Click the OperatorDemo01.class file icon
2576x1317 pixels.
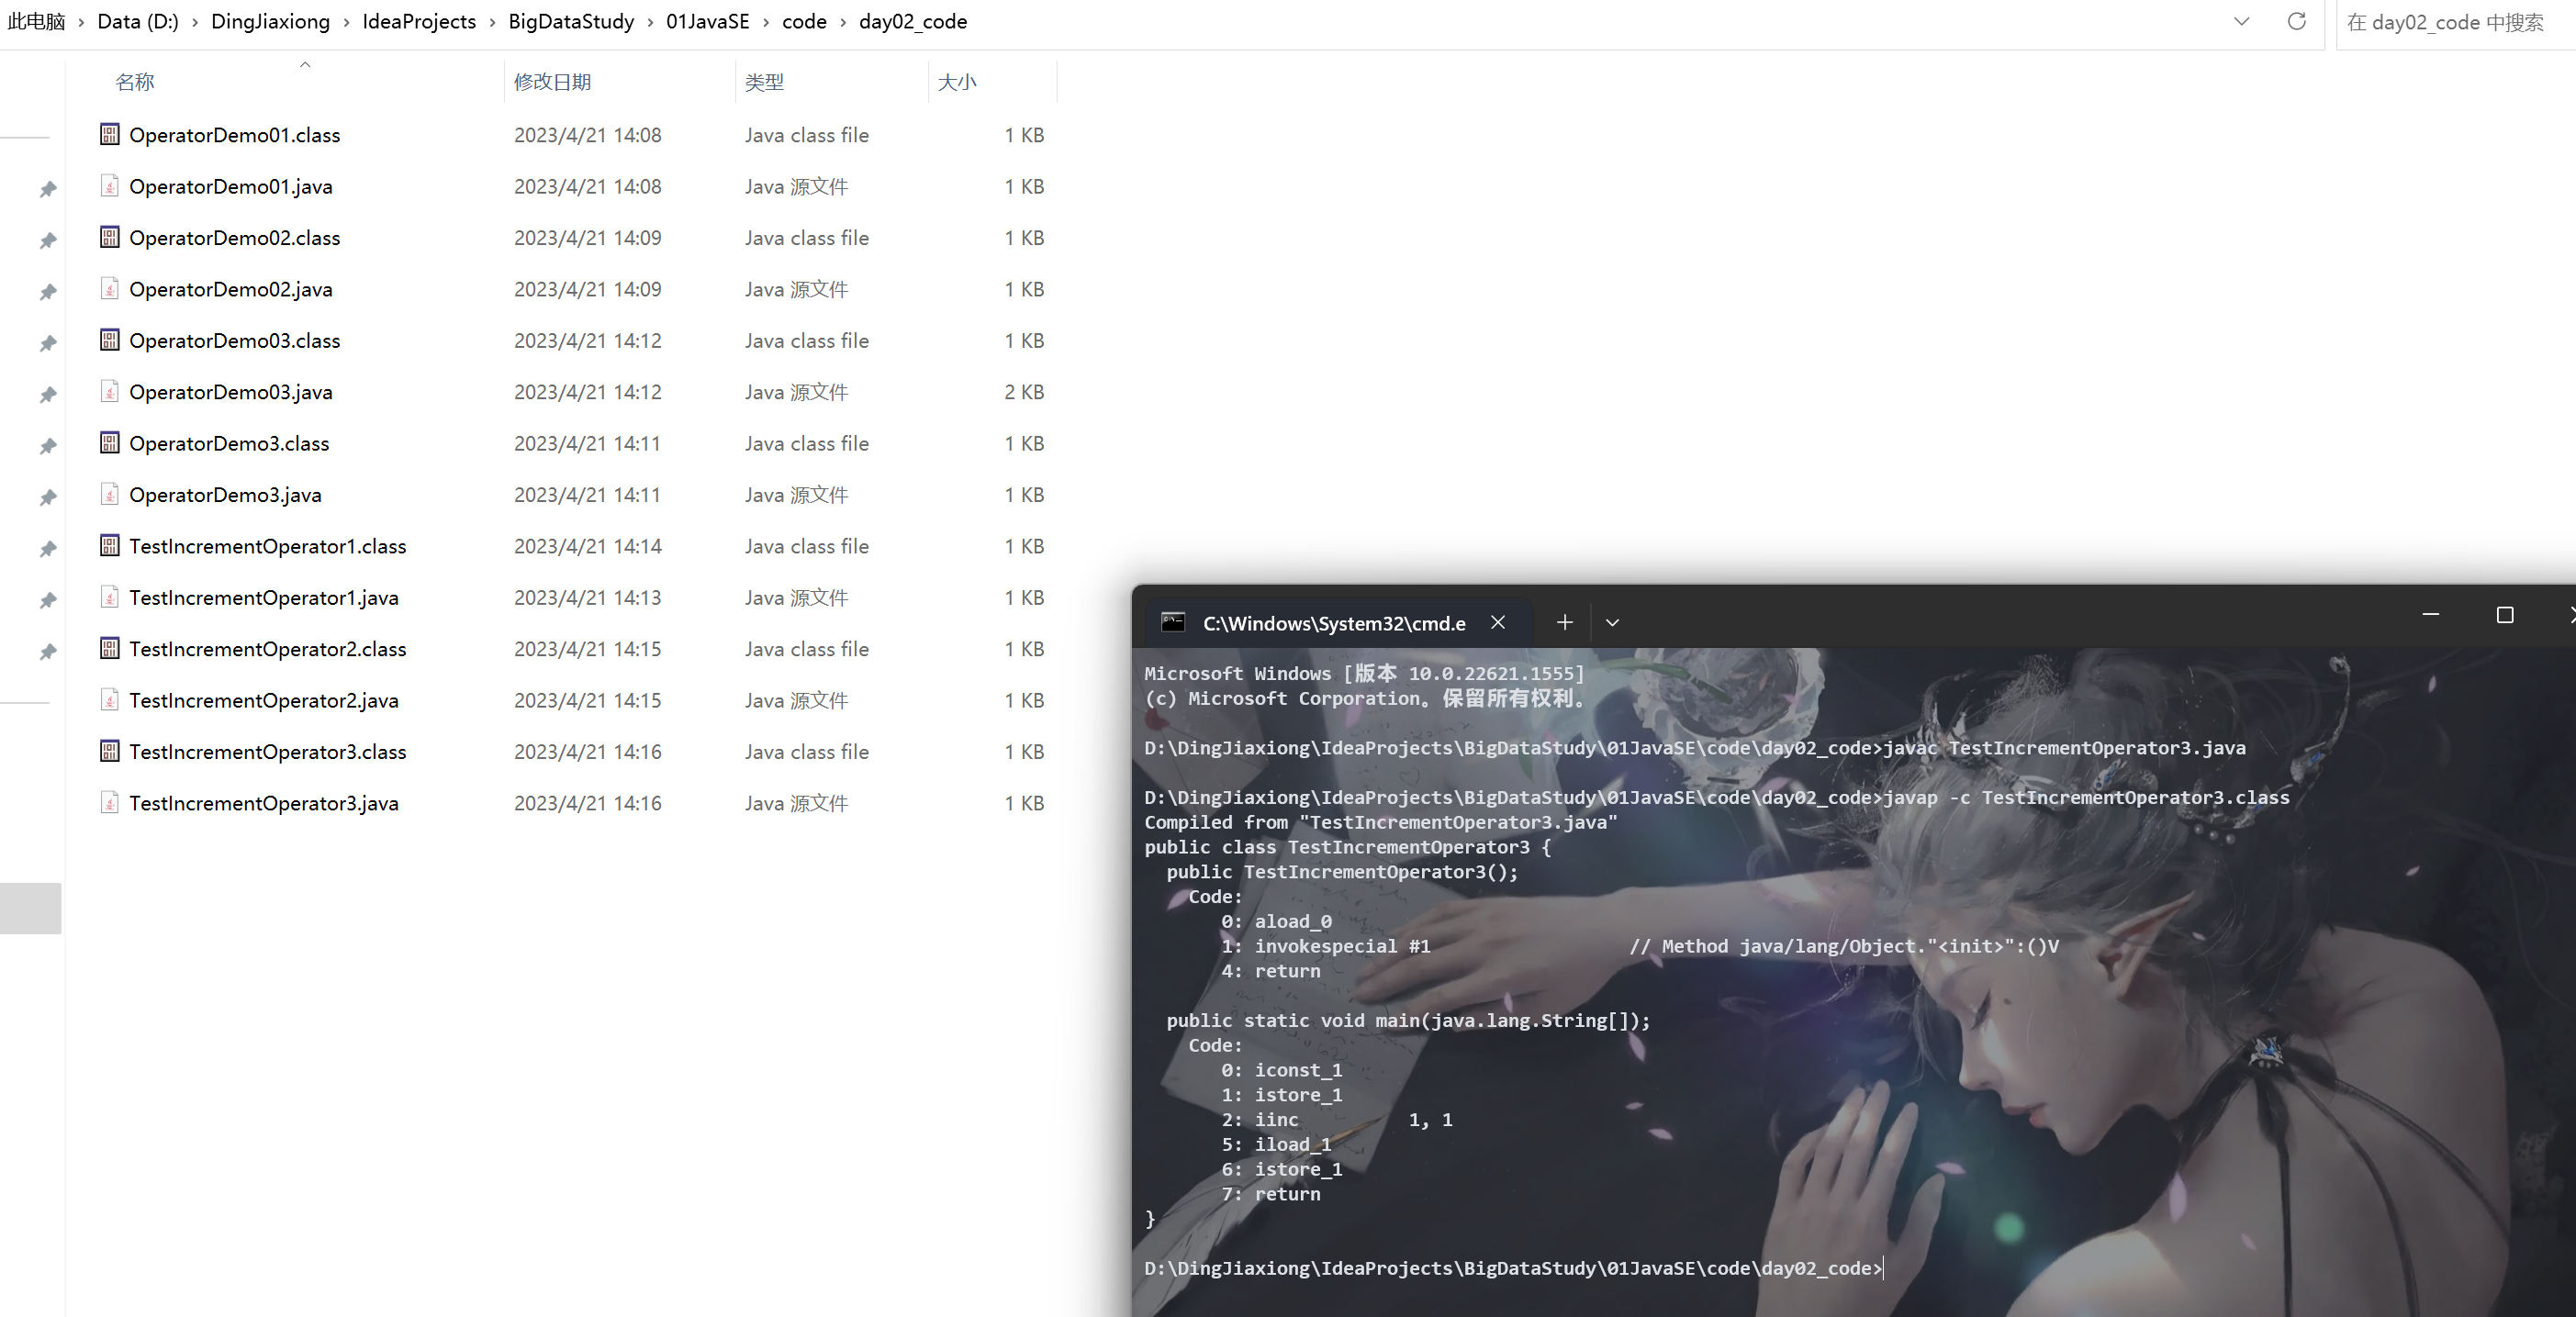click(110, 134)
